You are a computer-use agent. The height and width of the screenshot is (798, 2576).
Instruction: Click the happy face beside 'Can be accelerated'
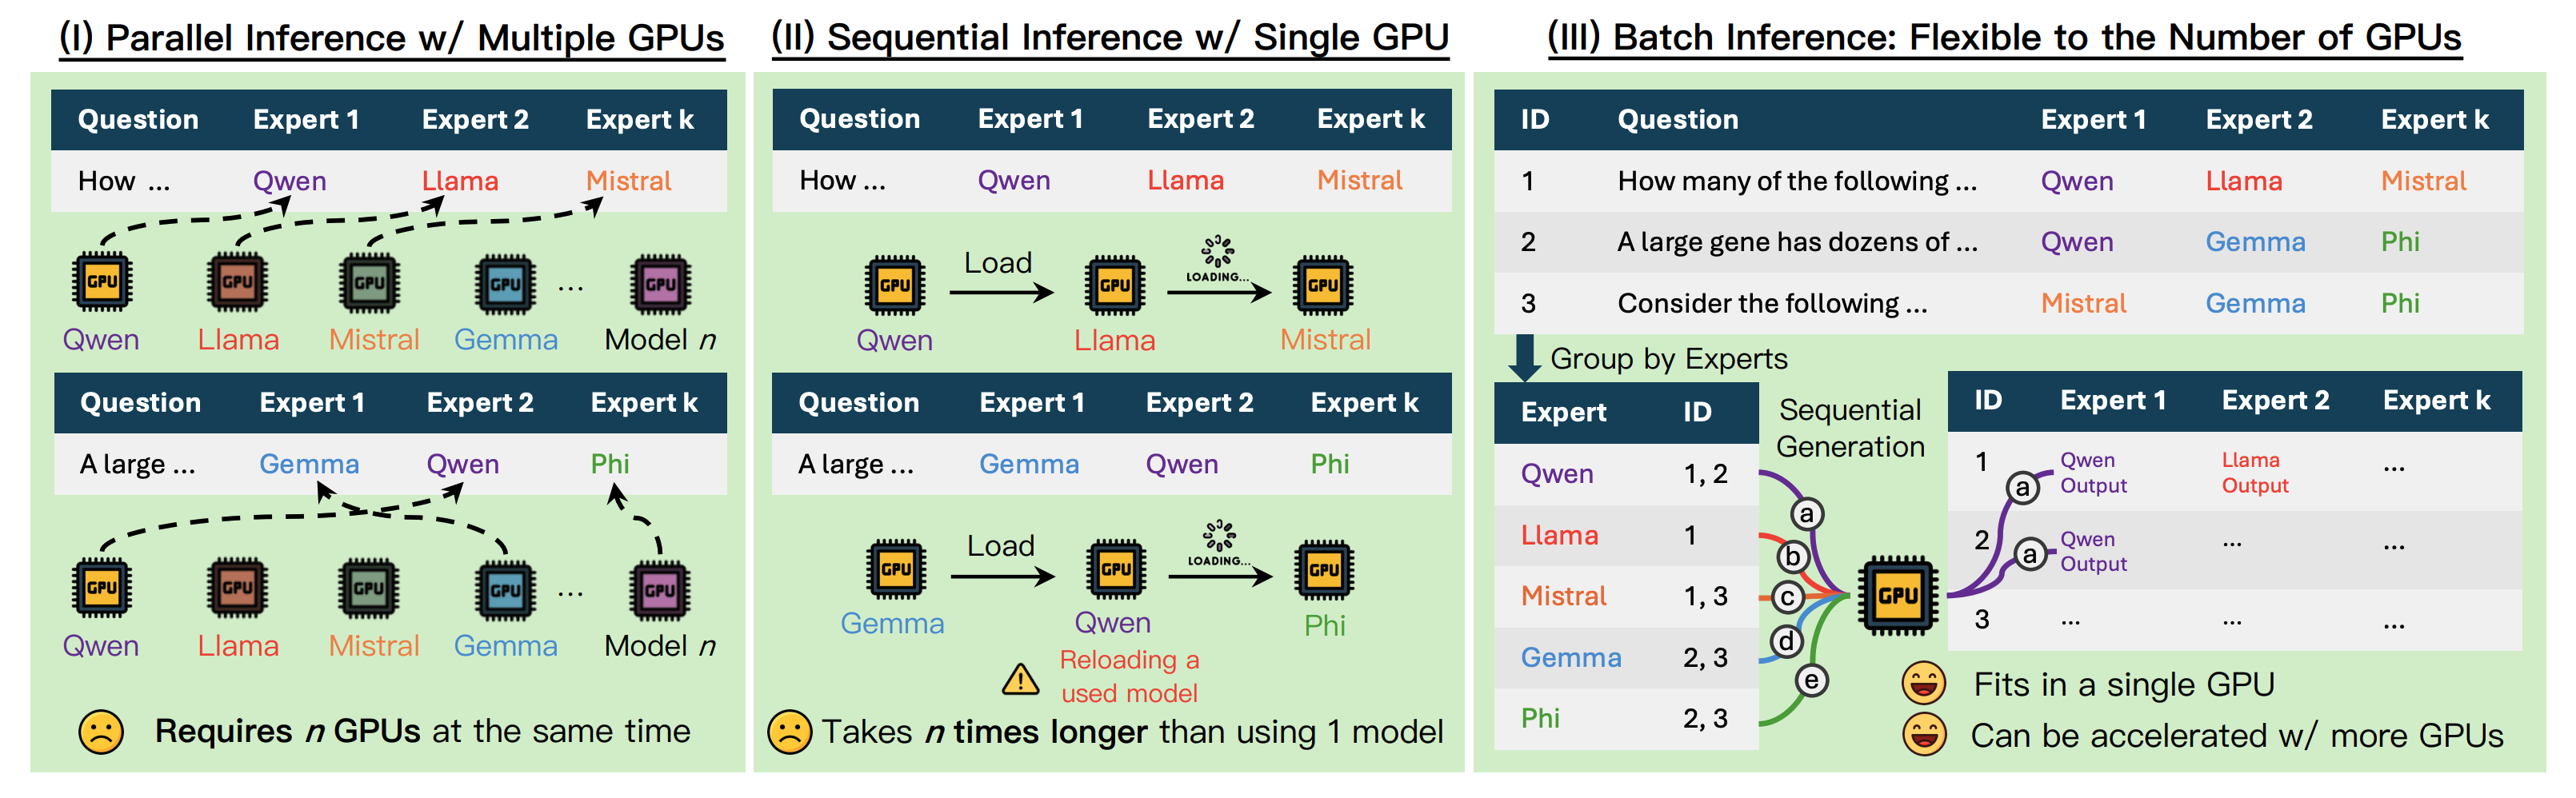[1924, 735]
